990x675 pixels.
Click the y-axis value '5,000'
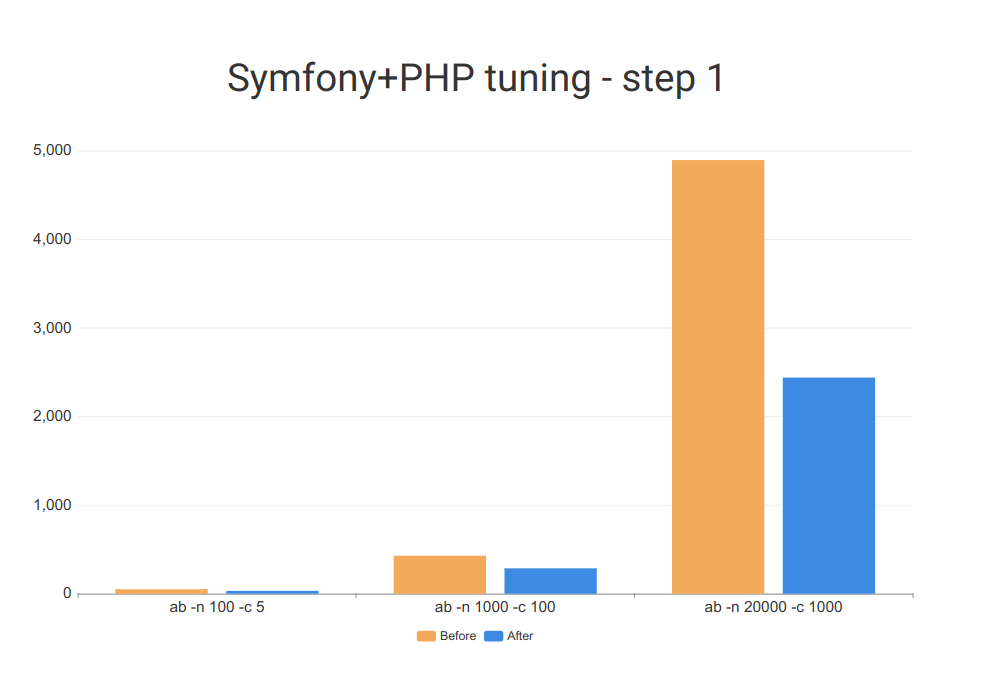tap(52, 150)
